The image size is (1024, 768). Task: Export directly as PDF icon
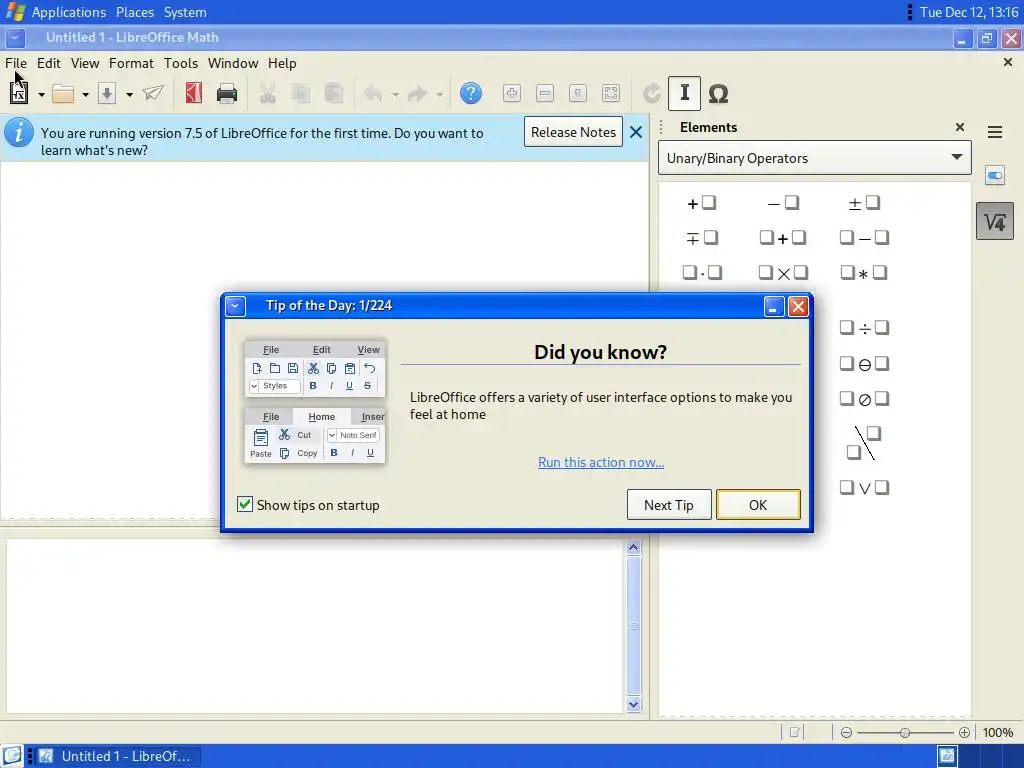(193, 93)
